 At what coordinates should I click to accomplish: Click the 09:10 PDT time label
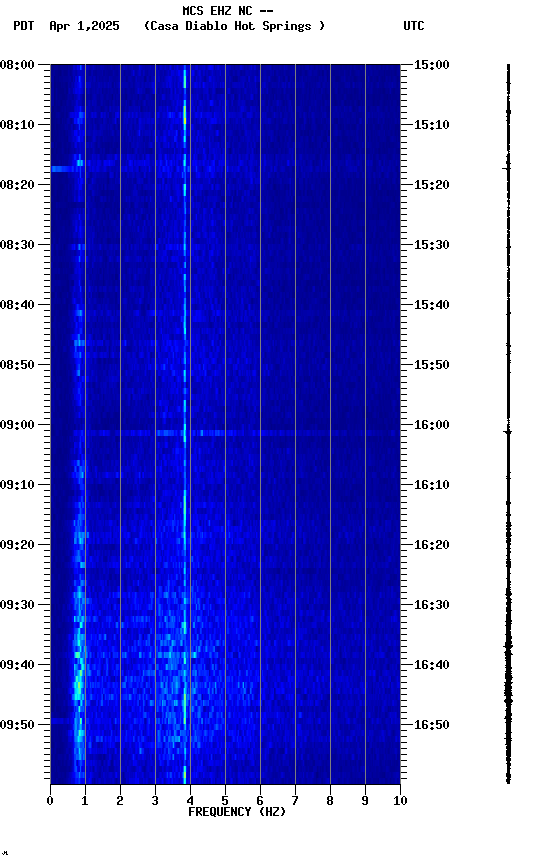17,485
